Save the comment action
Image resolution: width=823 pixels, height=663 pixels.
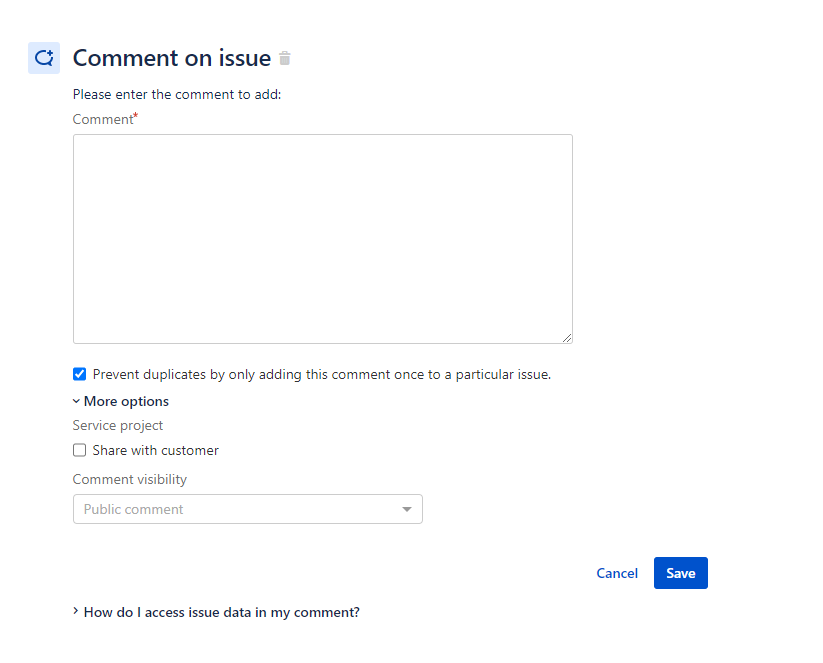tap(681, 573)
